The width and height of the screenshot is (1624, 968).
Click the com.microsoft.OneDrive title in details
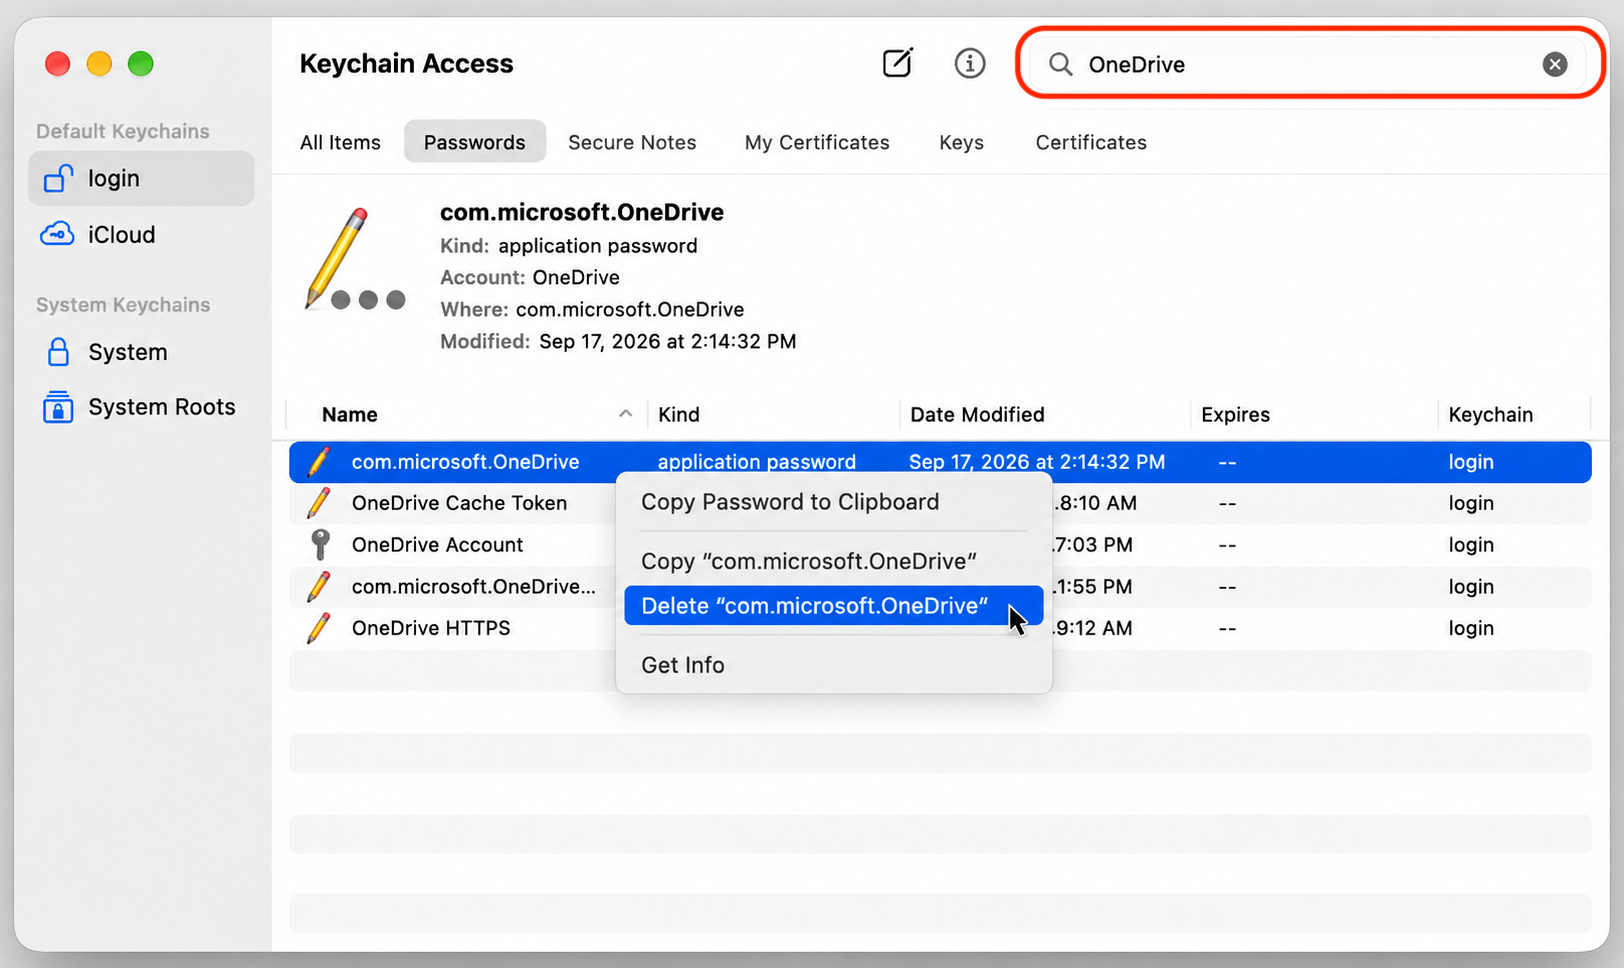[582, 212]
